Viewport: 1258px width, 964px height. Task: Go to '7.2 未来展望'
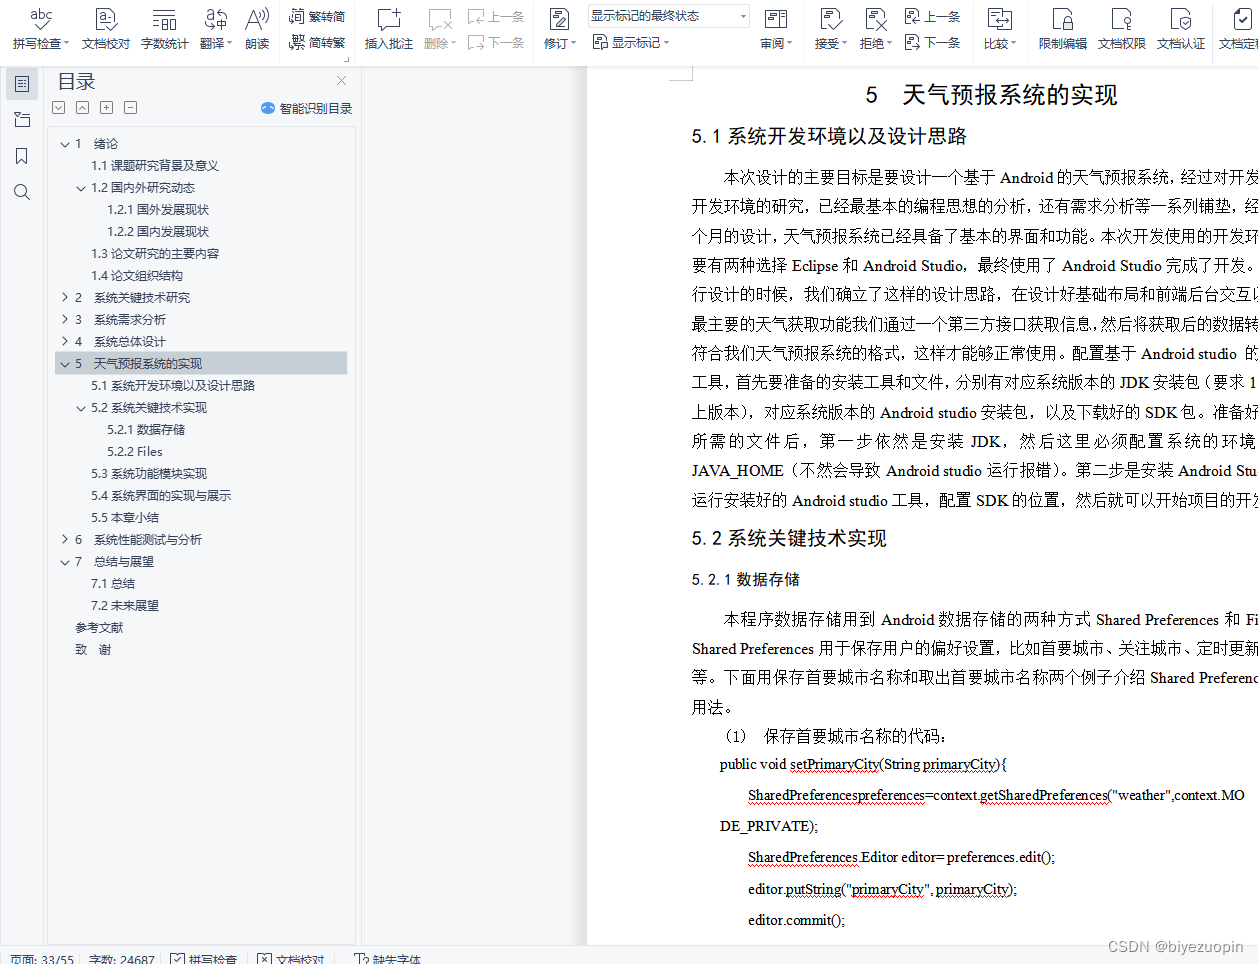[125, 606]
